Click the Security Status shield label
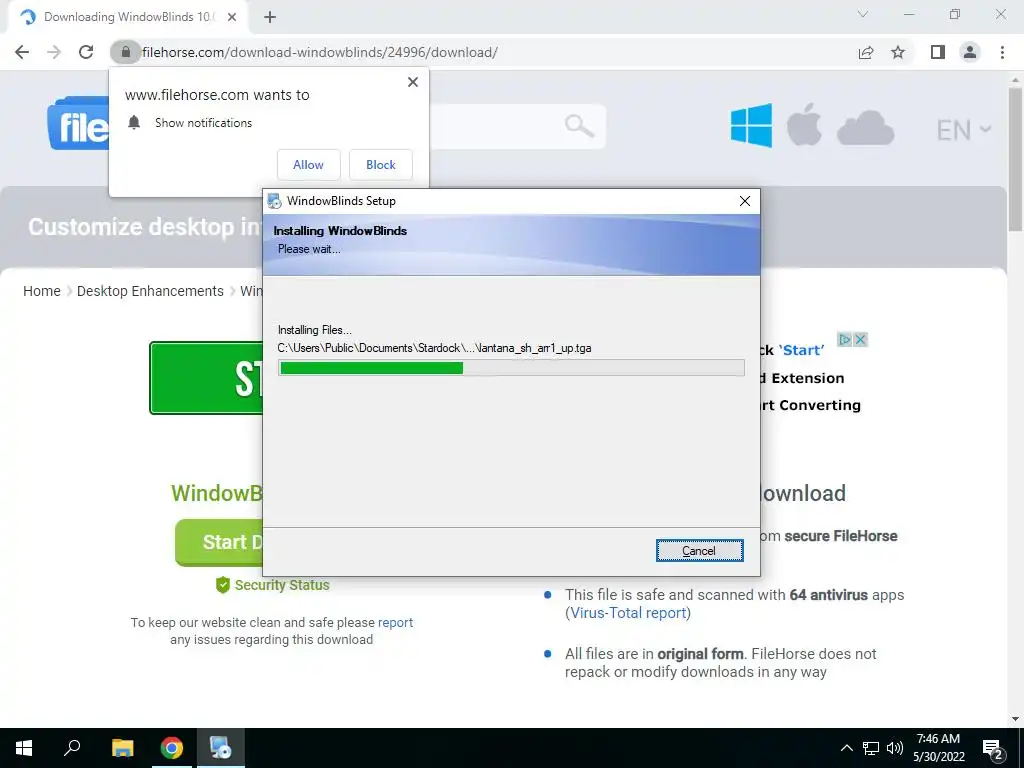The image size is (1024, 768). point(272,585)
